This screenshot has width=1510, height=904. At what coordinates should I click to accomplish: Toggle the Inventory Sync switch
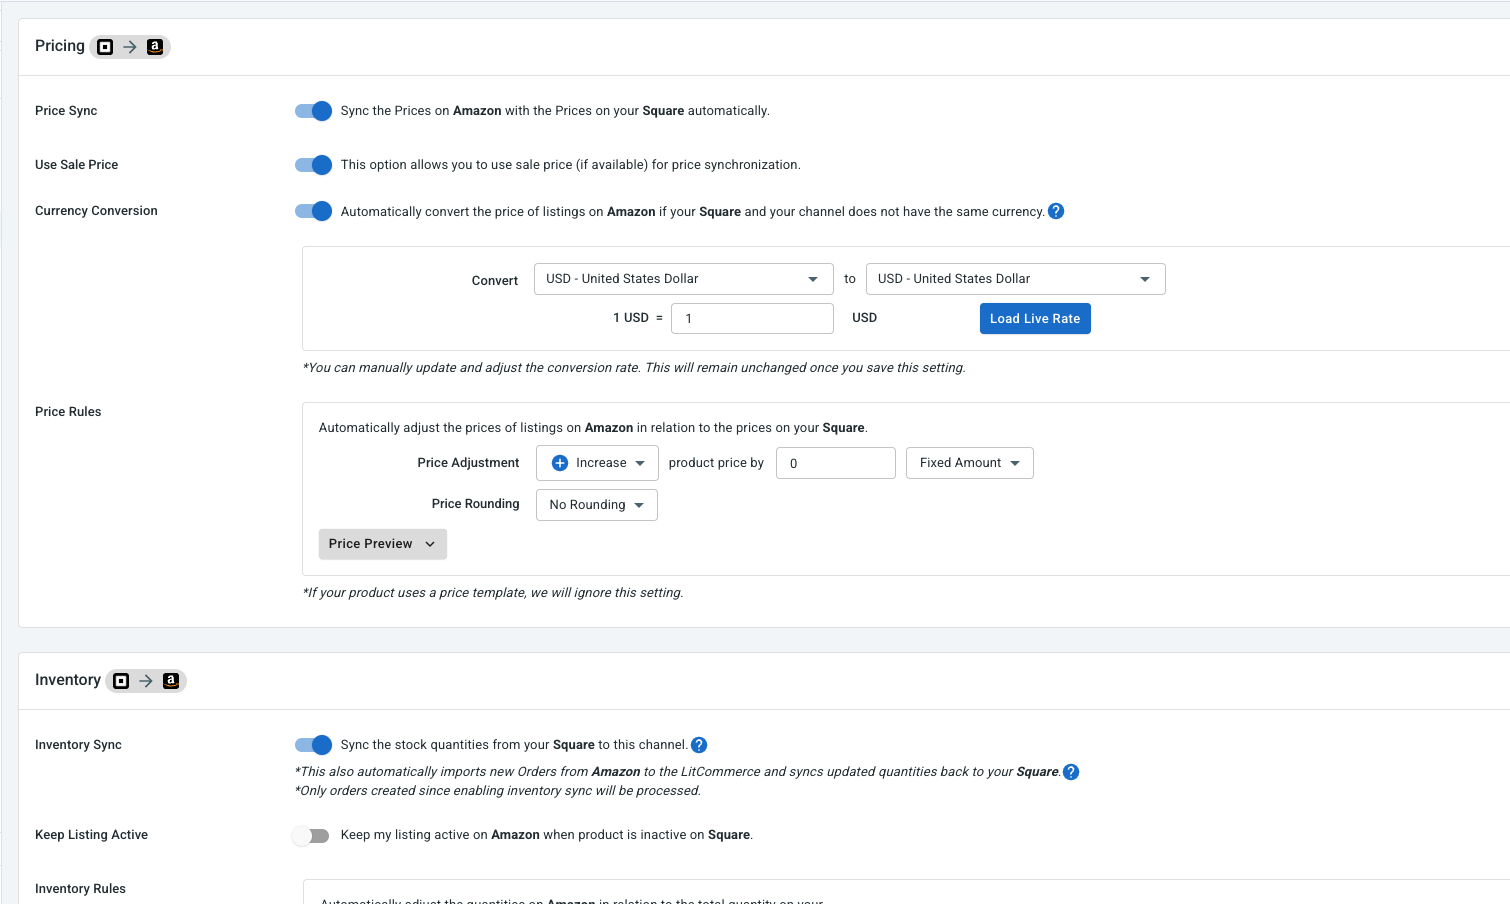pyautogui.click(x=313, y=745)
